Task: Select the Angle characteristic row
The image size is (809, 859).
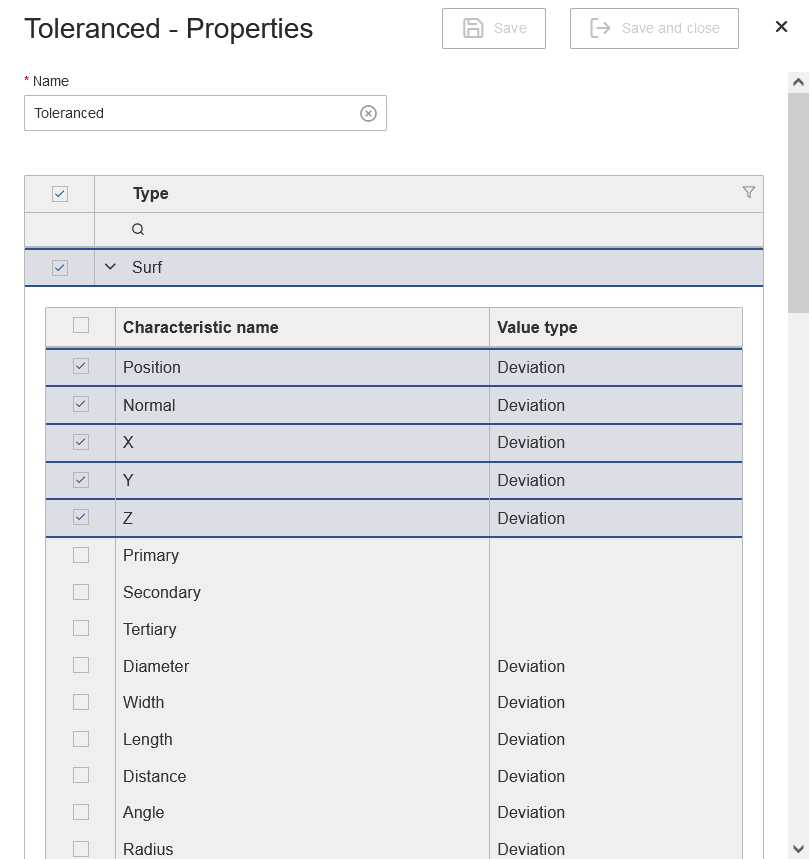Action: (x=300, y=812)
